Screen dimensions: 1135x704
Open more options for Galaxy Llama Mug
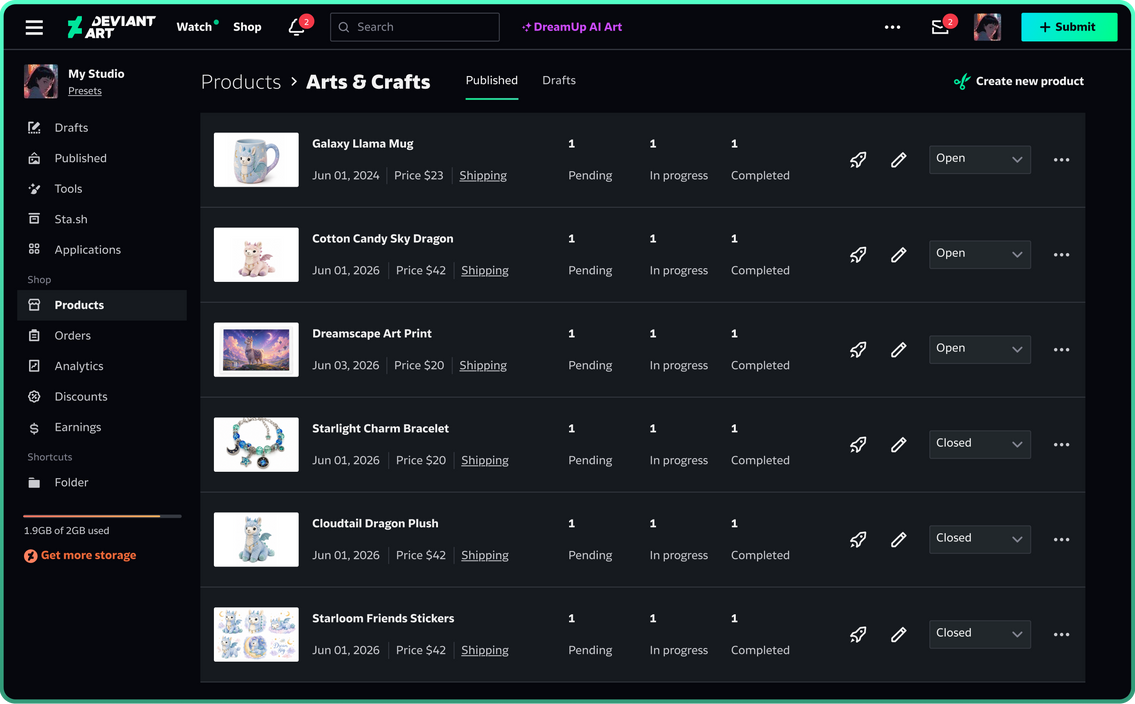click(x=1061, y=160)
